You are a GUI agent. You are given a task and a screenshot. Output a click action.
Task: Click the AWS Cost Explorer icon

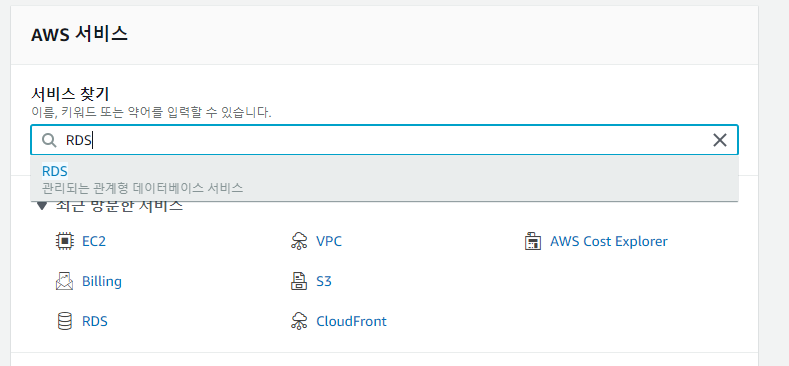click(x=532, y=241)
